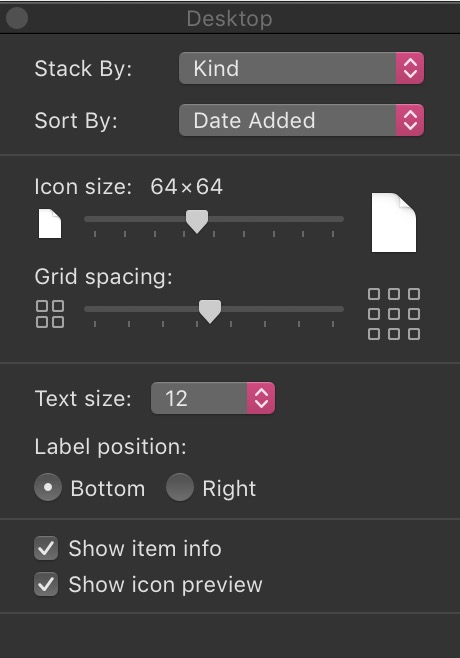460x658 pixels.
Task: Click the Desktop window title bar
Action: pos(230,18)
